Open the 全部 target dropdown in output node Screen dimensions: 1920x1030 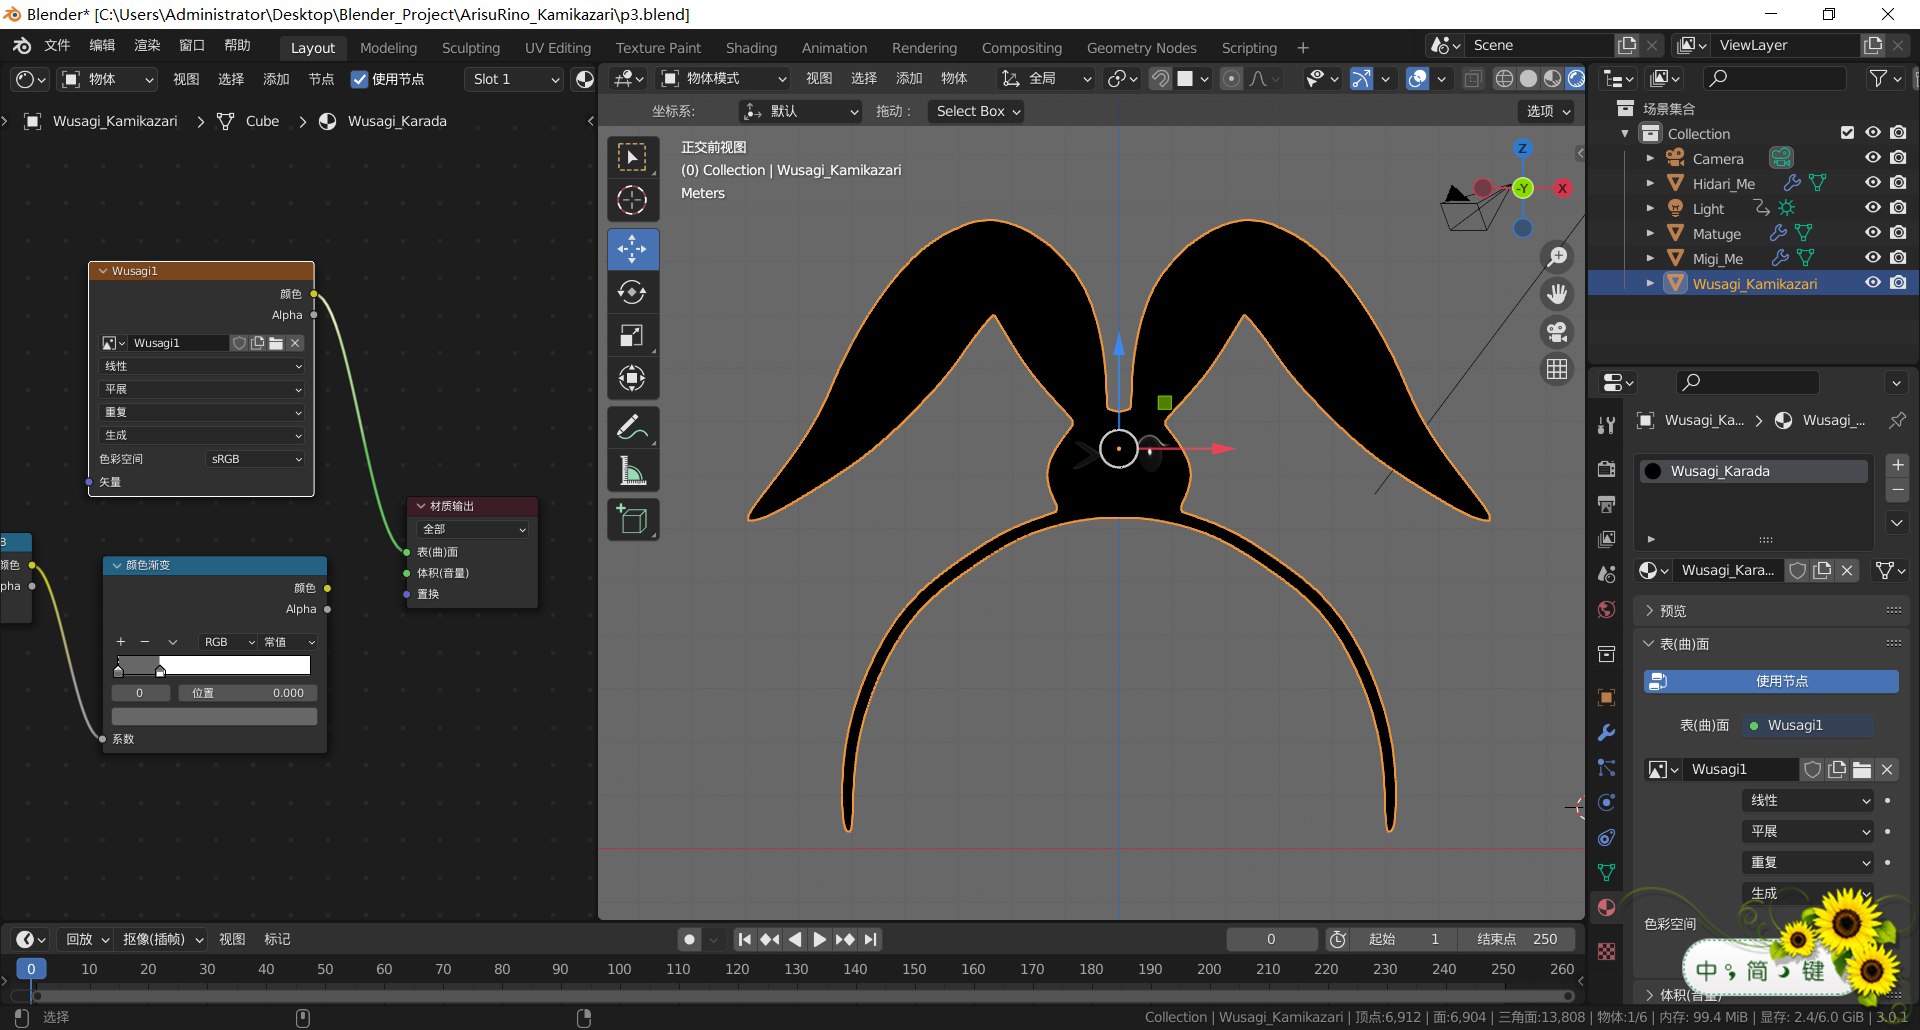tap(474, 529)
